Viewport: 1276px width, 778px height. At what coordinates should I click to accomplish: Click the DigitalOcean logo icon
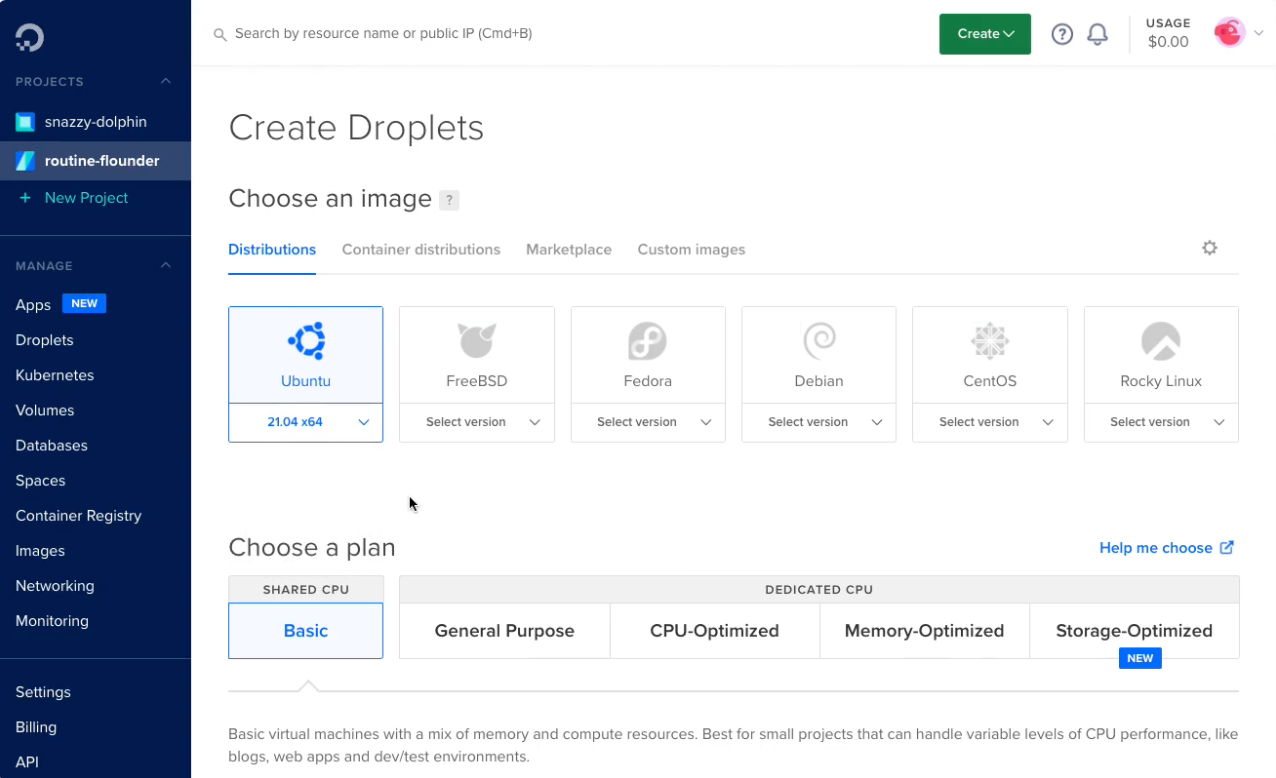tap(29, 38)
